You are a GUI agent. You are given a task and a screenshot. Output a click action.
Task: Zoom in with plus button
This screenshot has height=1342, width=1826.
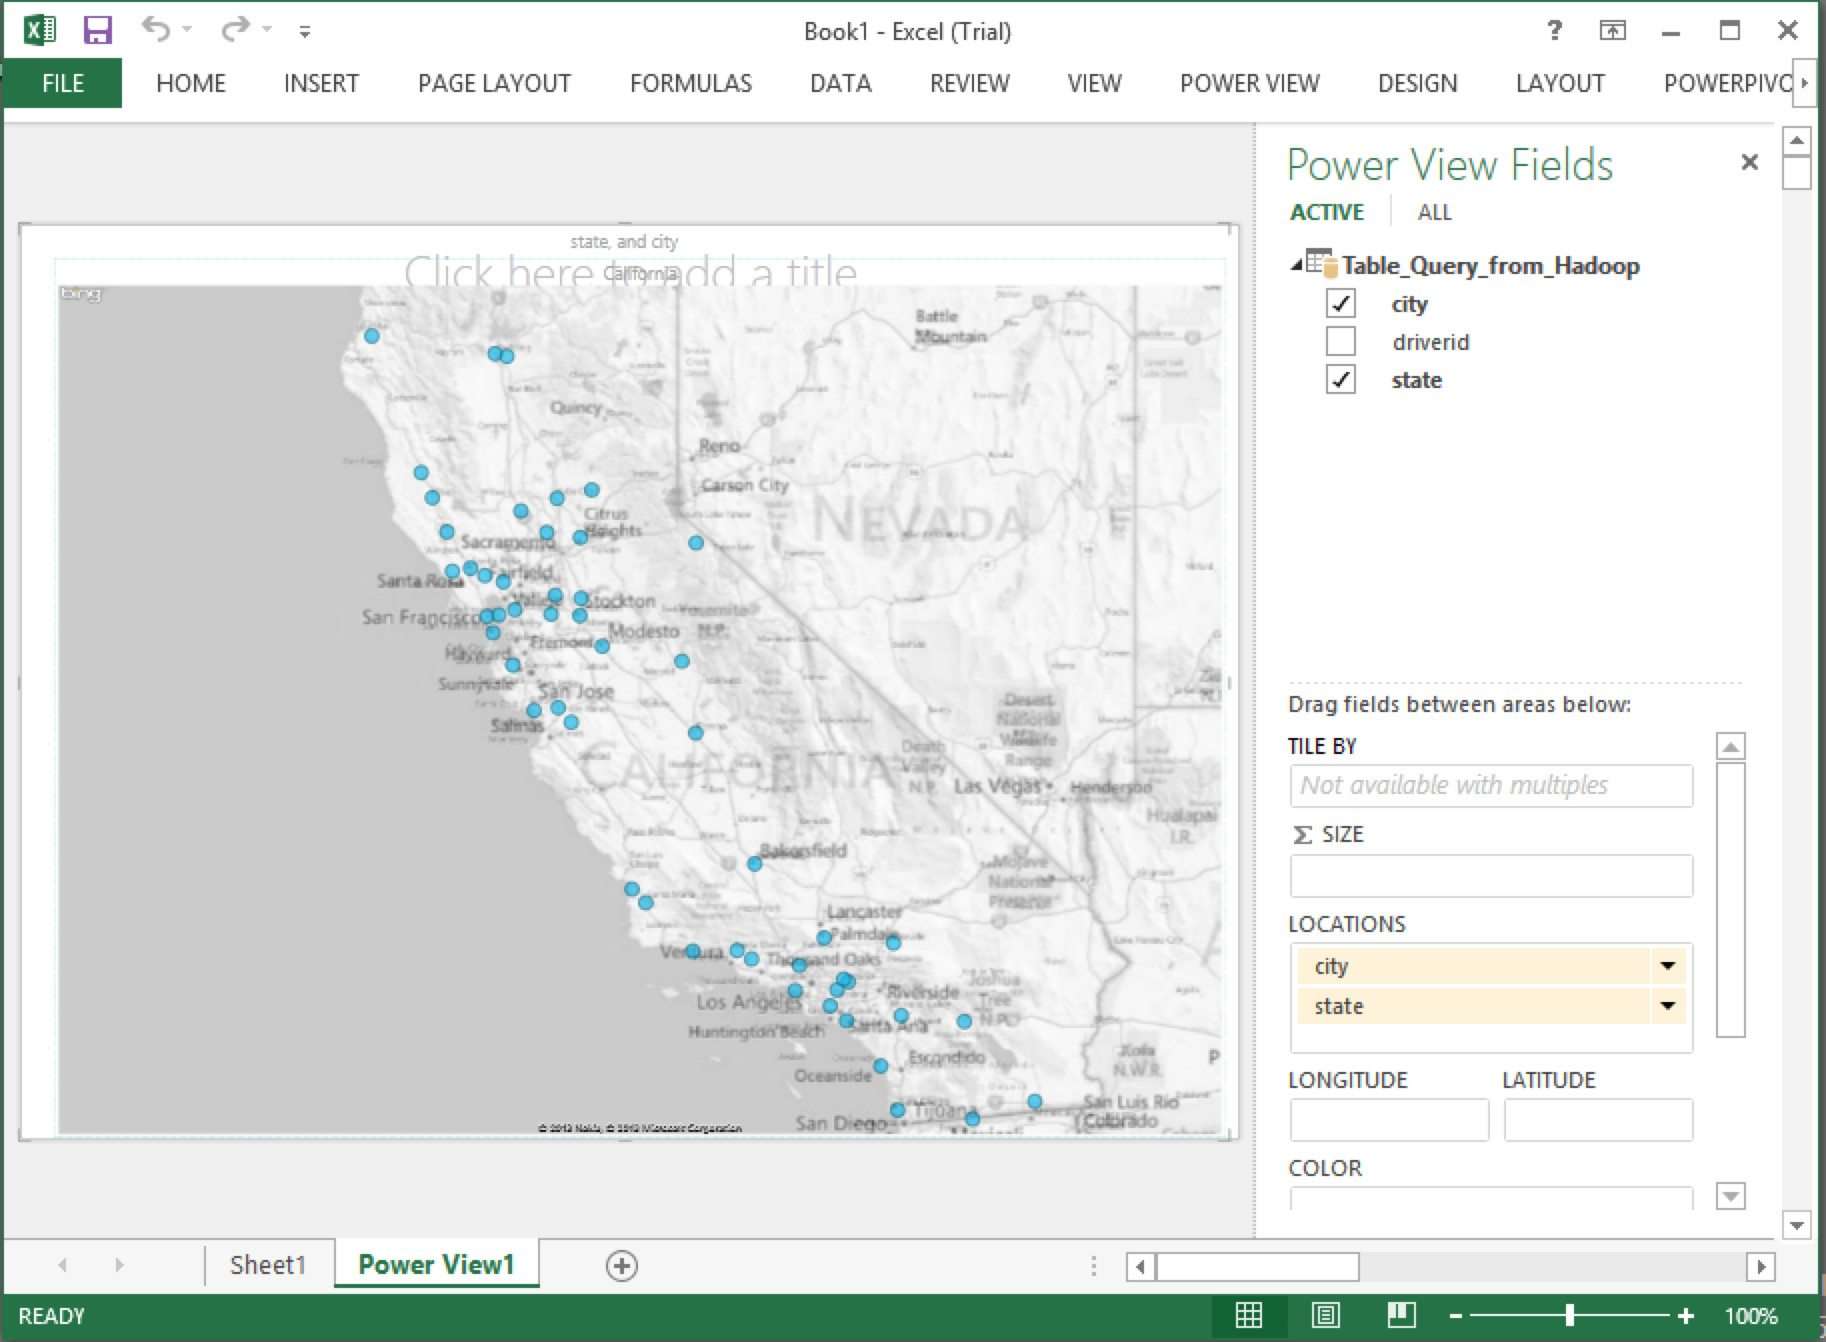1685,1316
